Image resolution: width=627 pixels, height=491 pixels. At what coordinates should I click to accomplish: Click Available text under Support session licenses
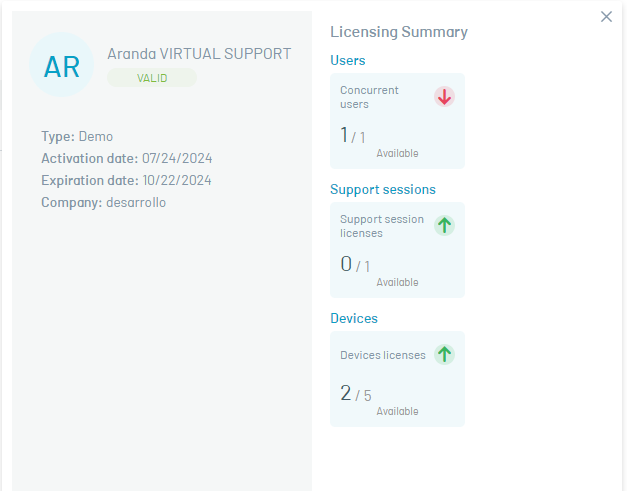point(397,282)
